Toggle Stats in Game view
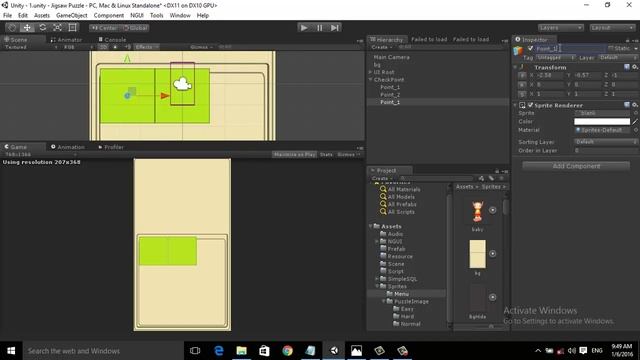This screenshot has height=360, width=640. click(x=326, y=155)
